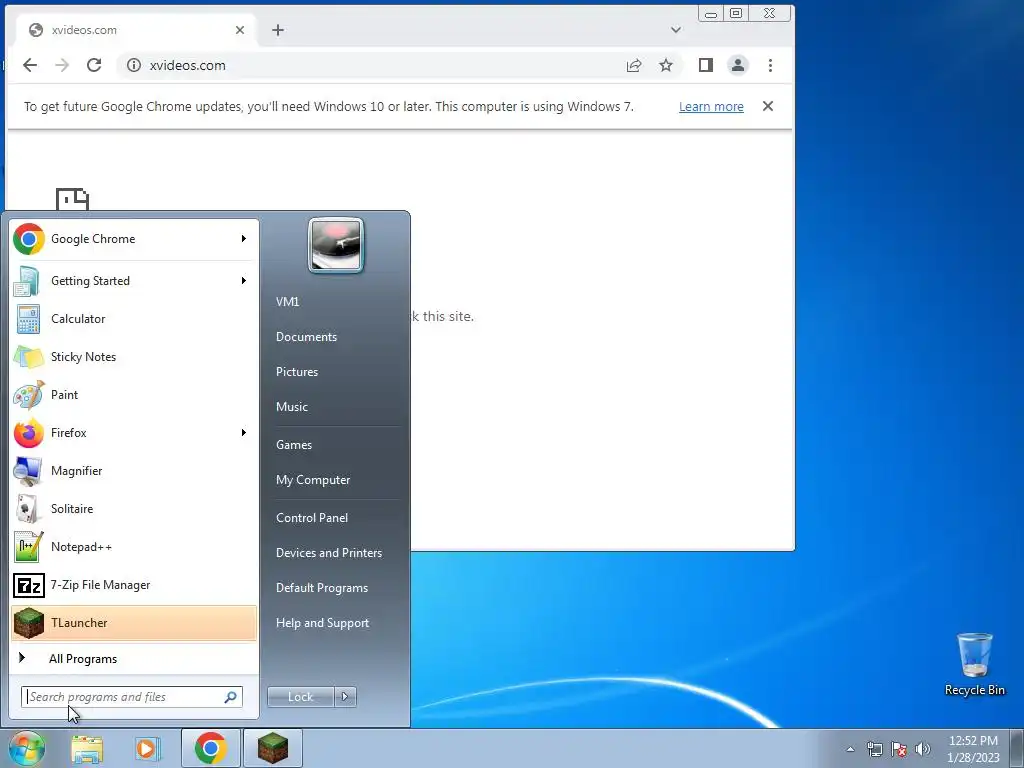The height and width of the screenshot is (768, 1024).
Task: Open a new Chrome tab
Action: tap(278, 30)
